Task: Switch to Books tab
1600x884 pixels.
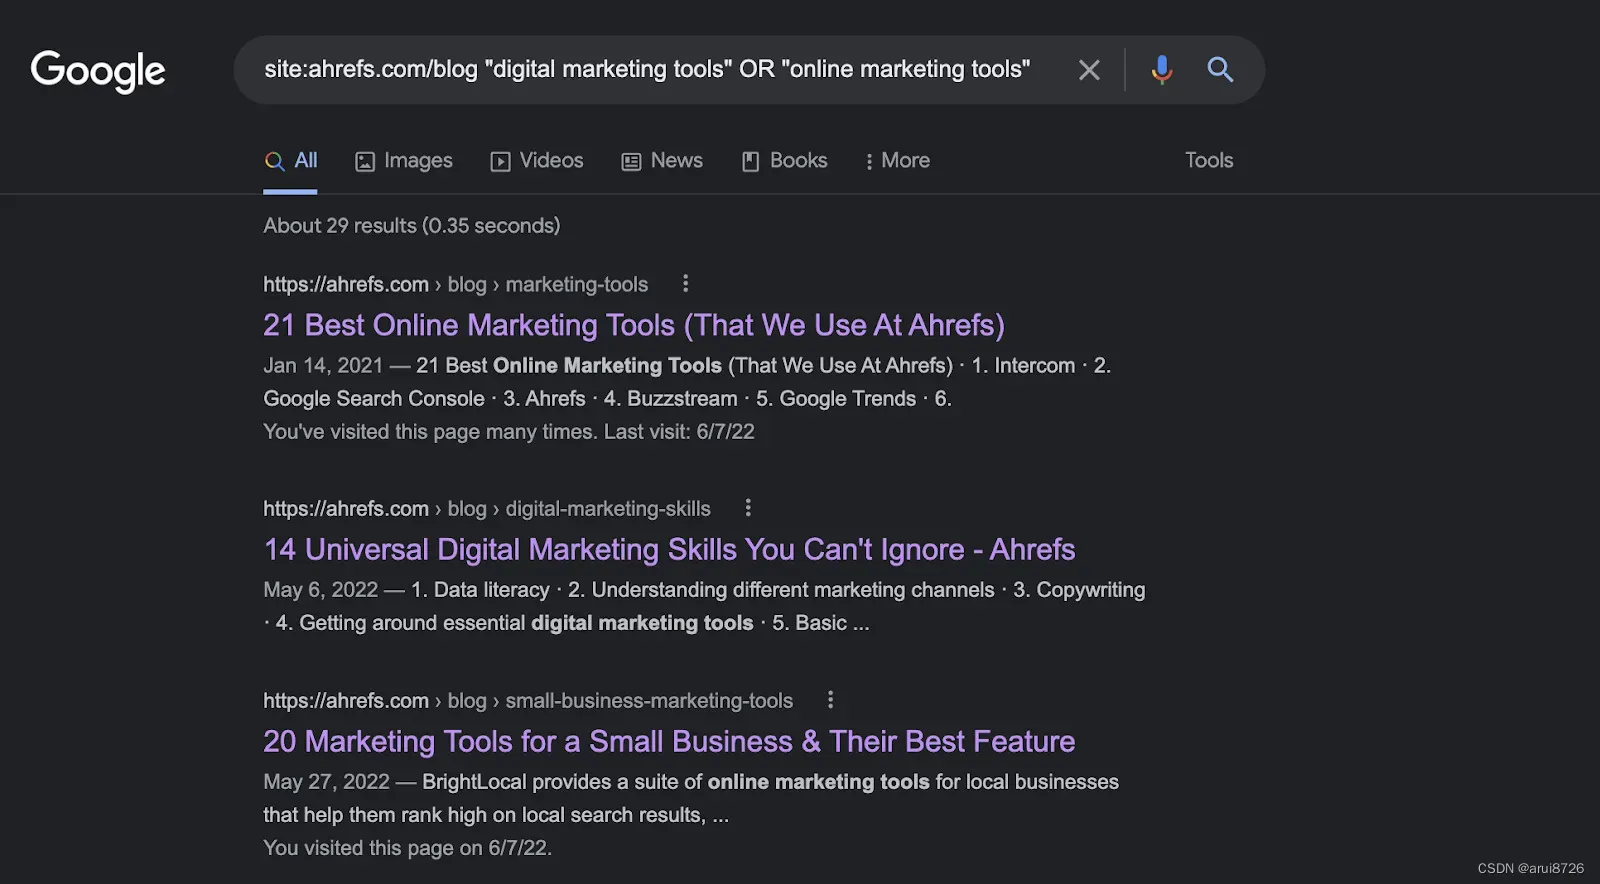Action: (784, 161)
